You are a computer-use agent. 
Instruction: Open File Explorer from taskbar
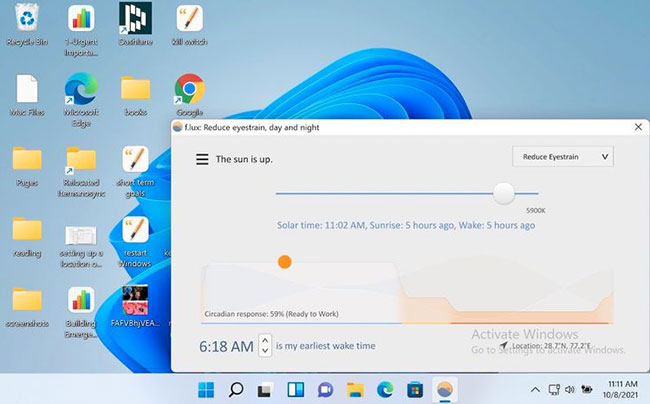(x=355, y=389)
